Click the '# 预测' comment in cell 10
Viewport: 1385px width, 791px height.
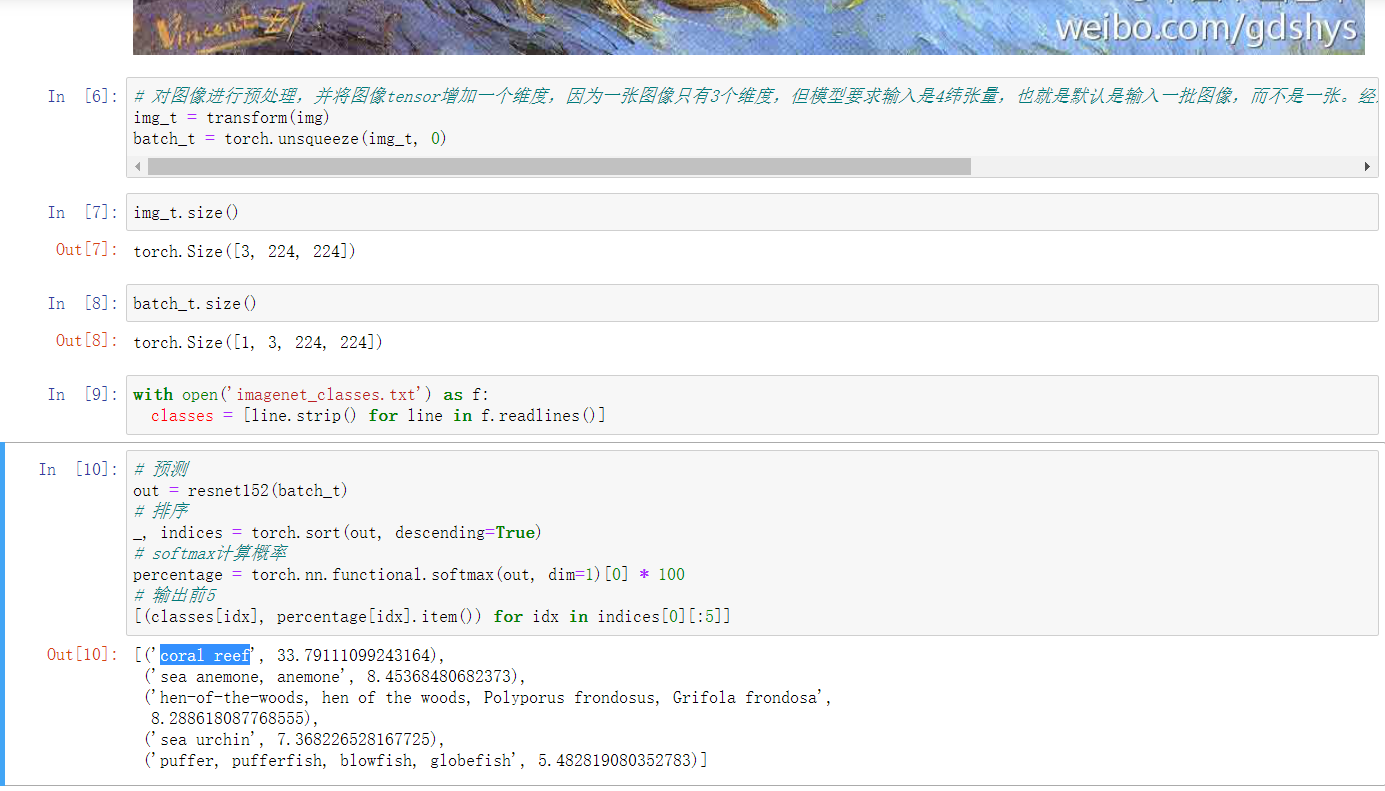(x=161, y=469)
